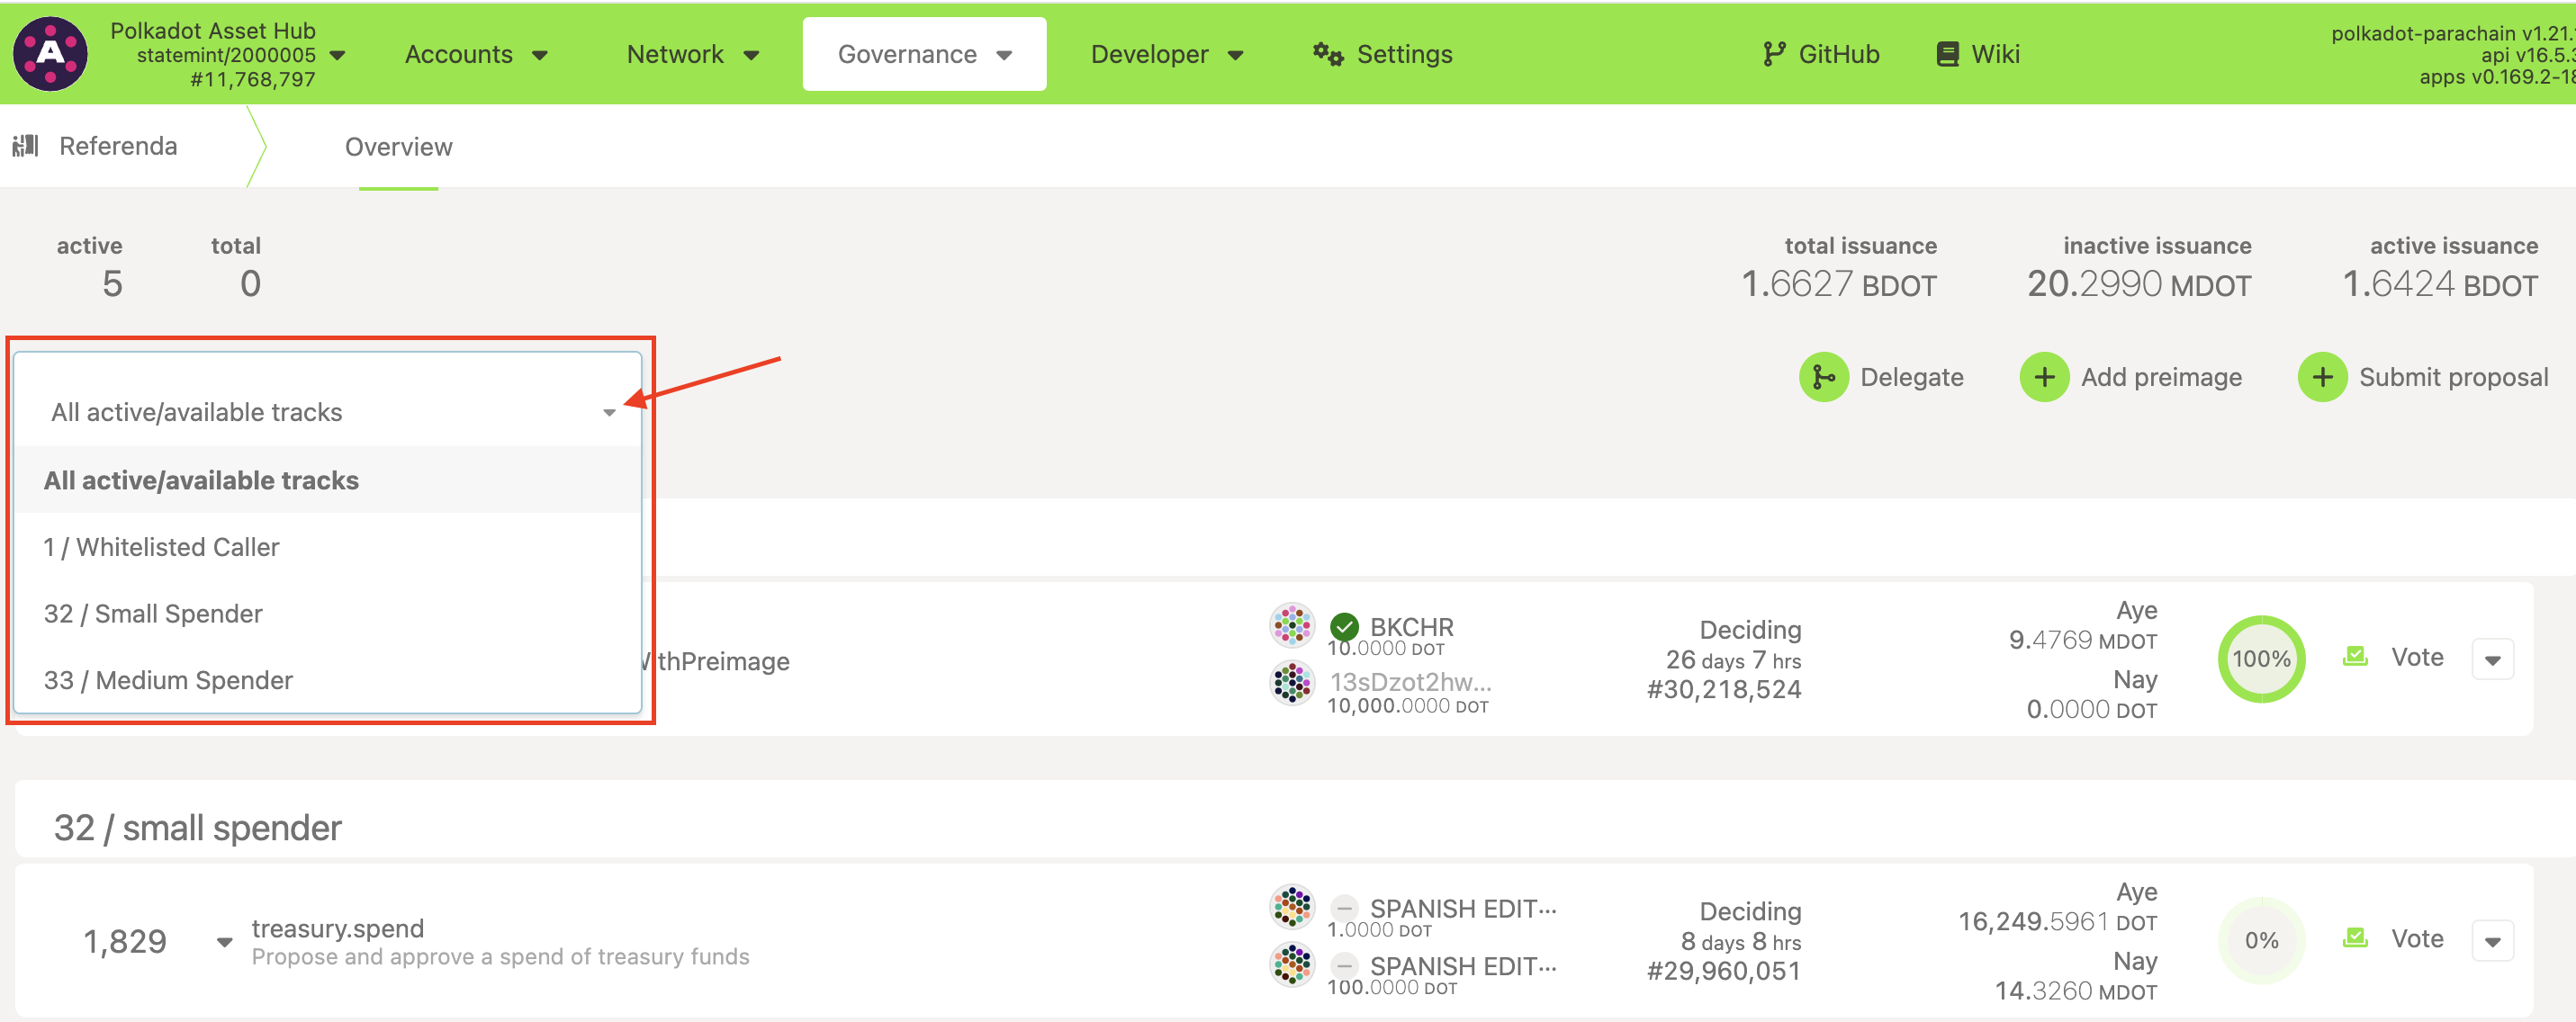Open the Governance menu
Screen dimensions: 2576x1022
point(923,54)
